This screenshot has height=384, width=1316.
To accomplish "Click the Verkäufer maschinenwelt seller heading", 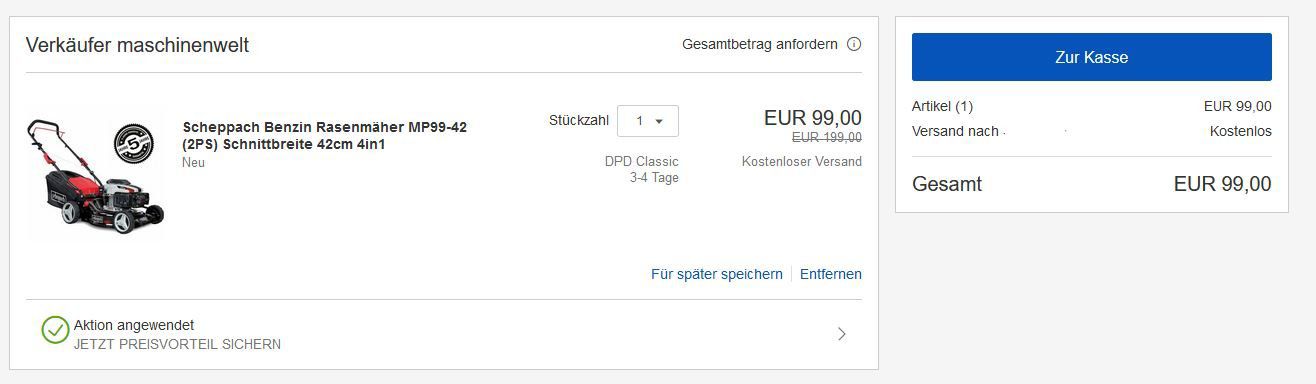I will [x=137, y=45].
